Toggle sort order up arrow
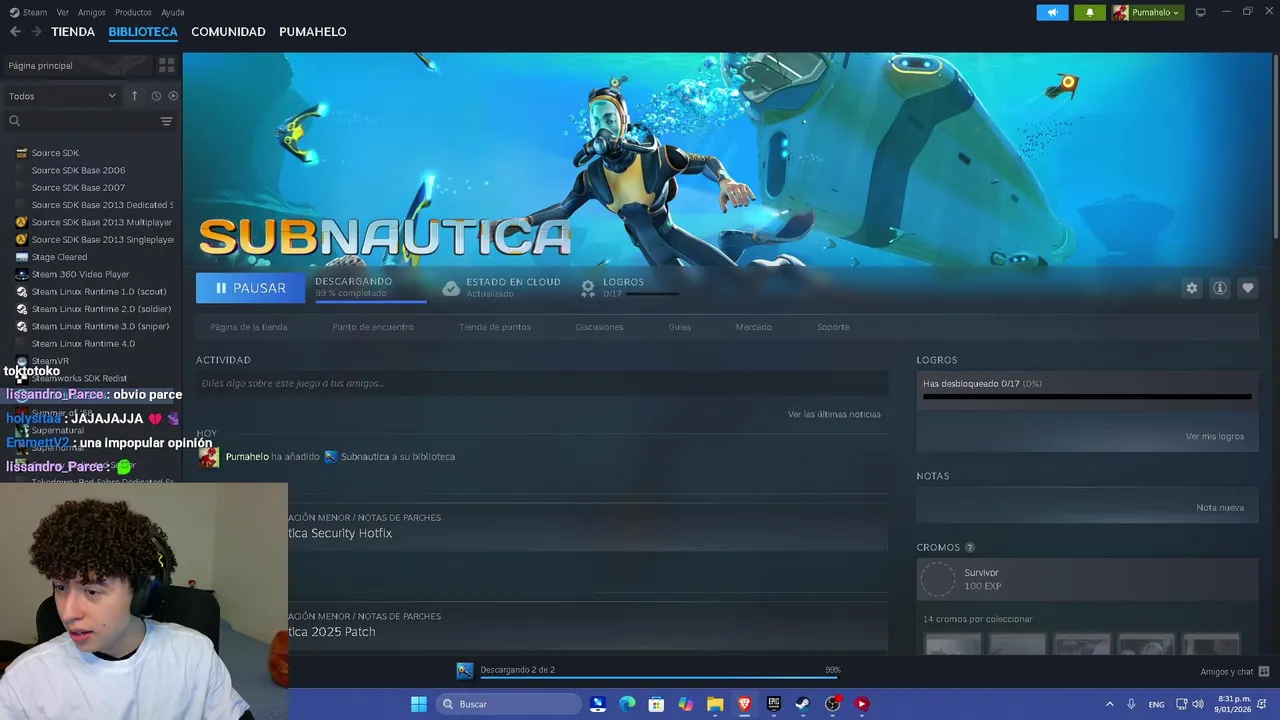The width and height of the screenshot is (1280, 720). (x=134, y=96)
